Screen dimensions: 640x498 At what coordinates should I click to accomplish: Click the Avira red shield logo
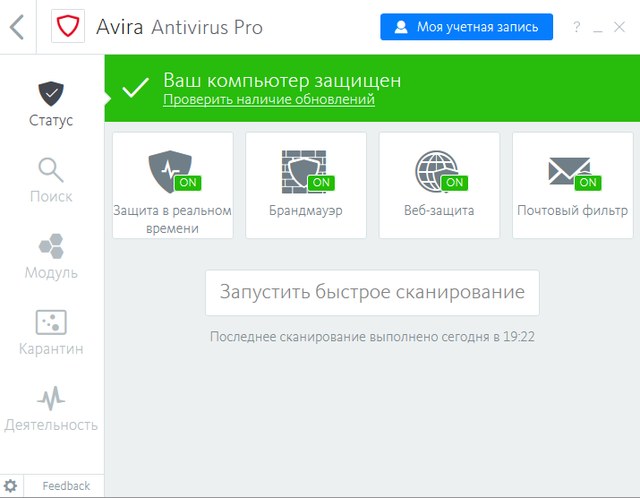pyautogui.click(x=68, y=27)
